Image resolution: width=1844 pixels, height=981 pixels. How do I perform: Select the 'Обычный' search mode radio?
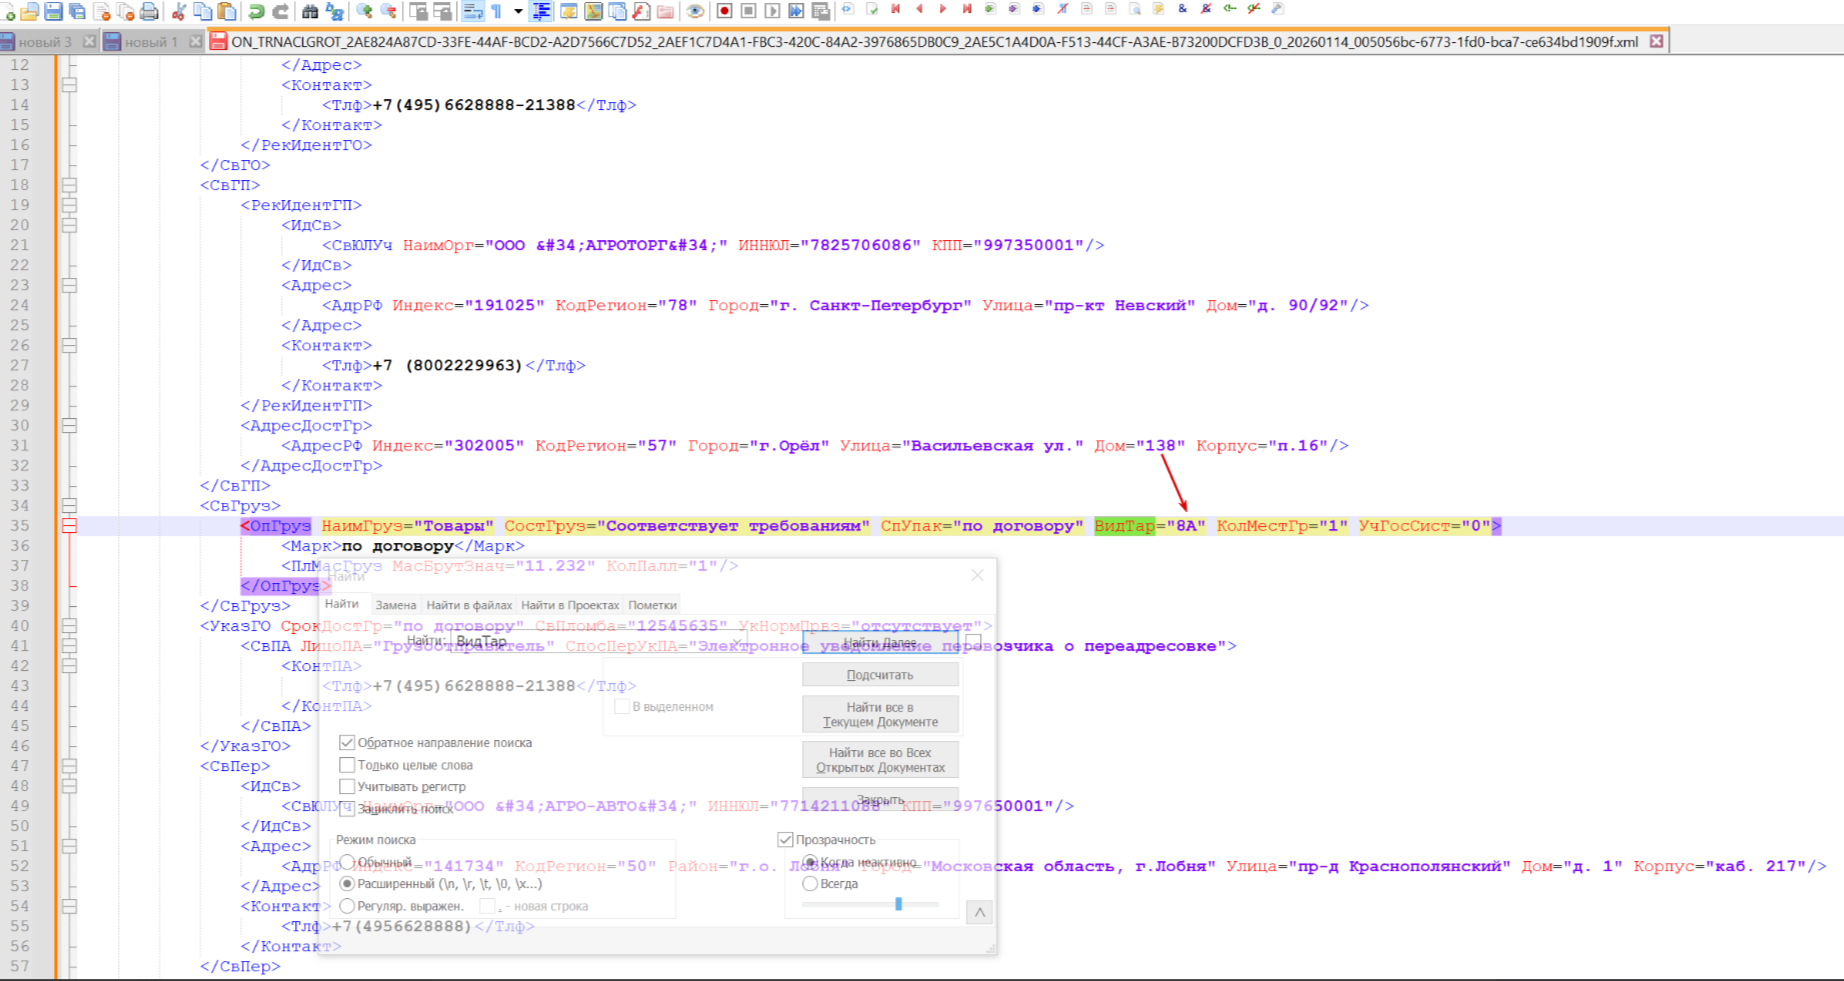pyautogui.click(x=347, y=861)
